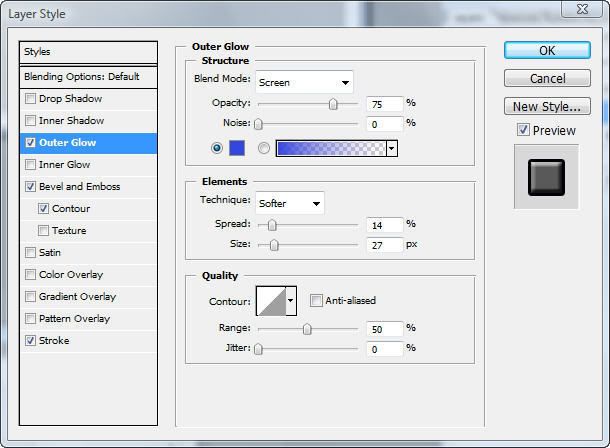Open the Blend Mode Screen dropdown
The height and width of the screenshot is (448, 610).
304,82
